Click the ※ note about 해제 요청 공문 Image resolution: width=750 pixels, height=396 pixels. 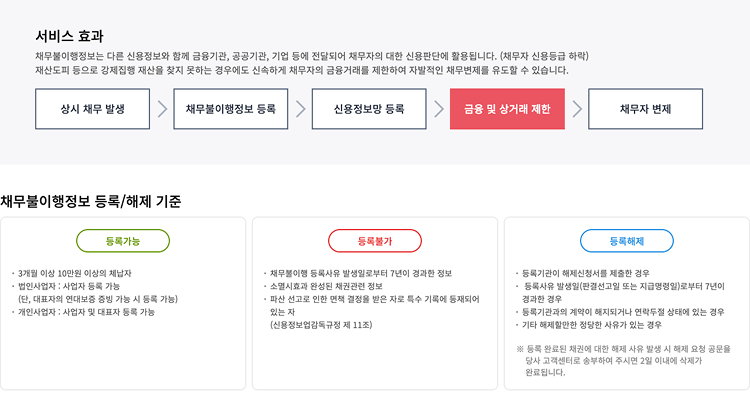tap(624, 361)
